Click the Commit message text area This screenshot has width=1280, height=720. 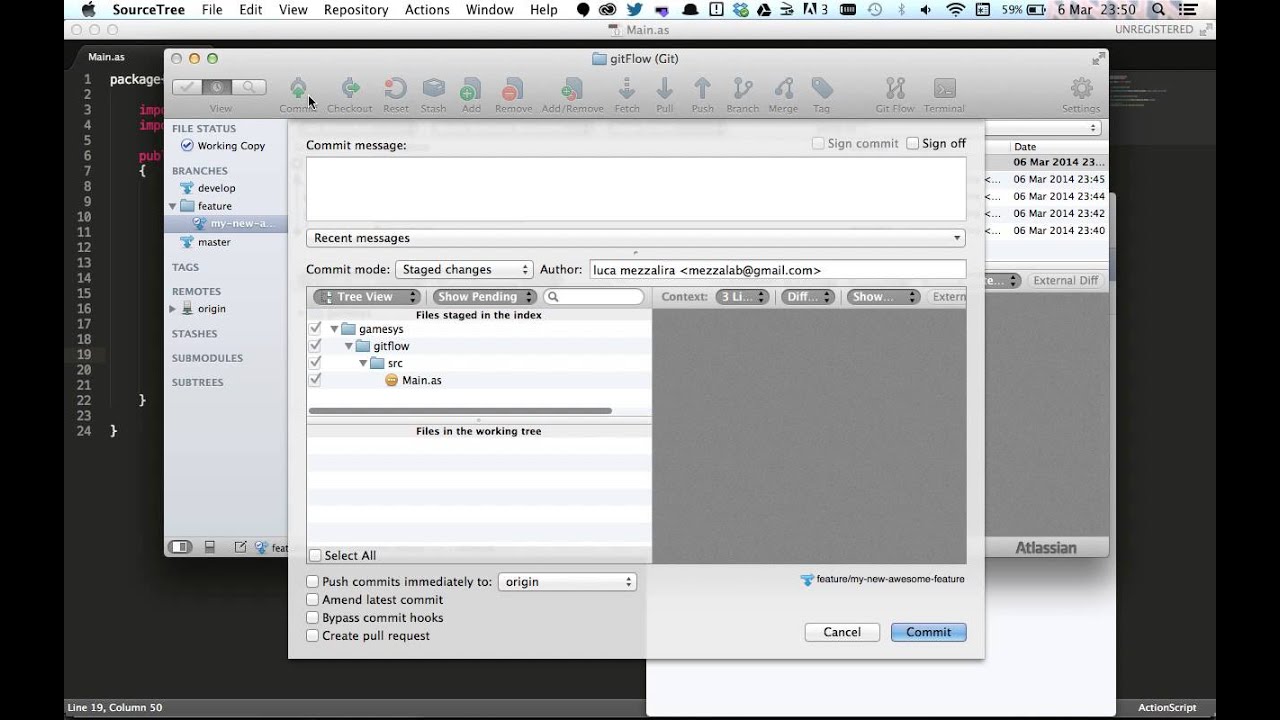point(636,188)
